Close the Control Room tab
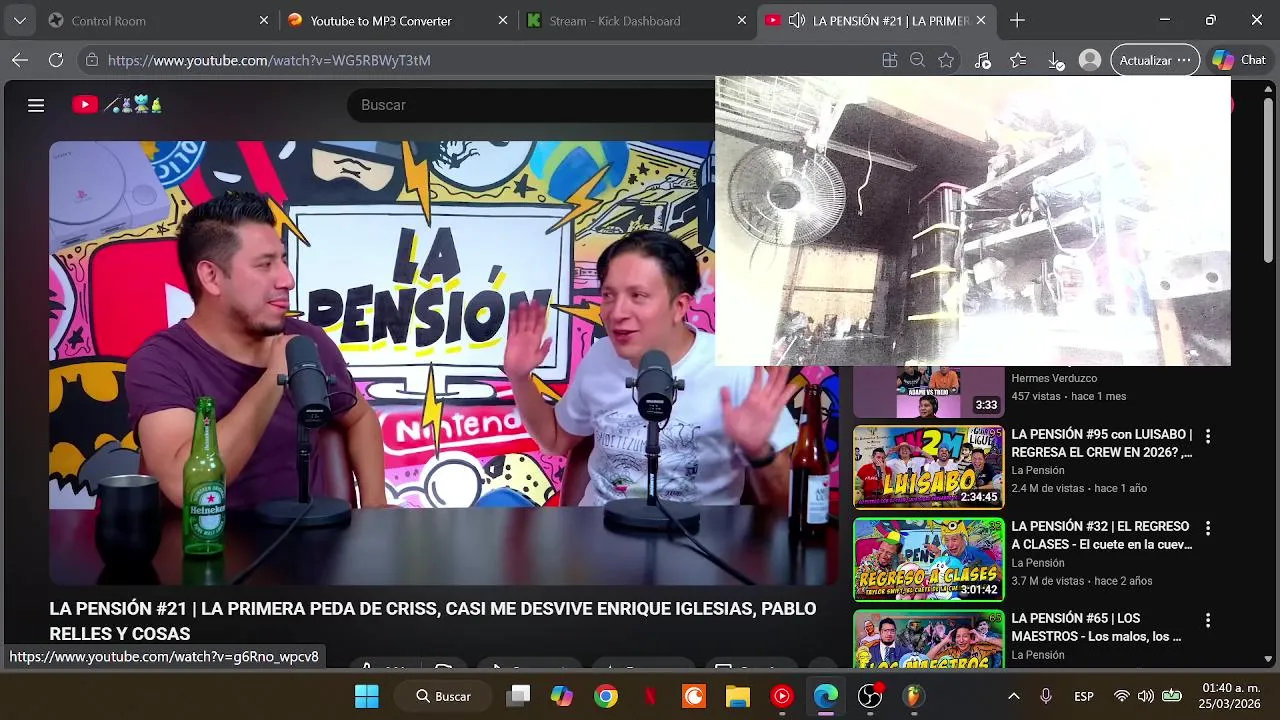1280x720 pixels. pyautogui.click(x=264, y=20)
